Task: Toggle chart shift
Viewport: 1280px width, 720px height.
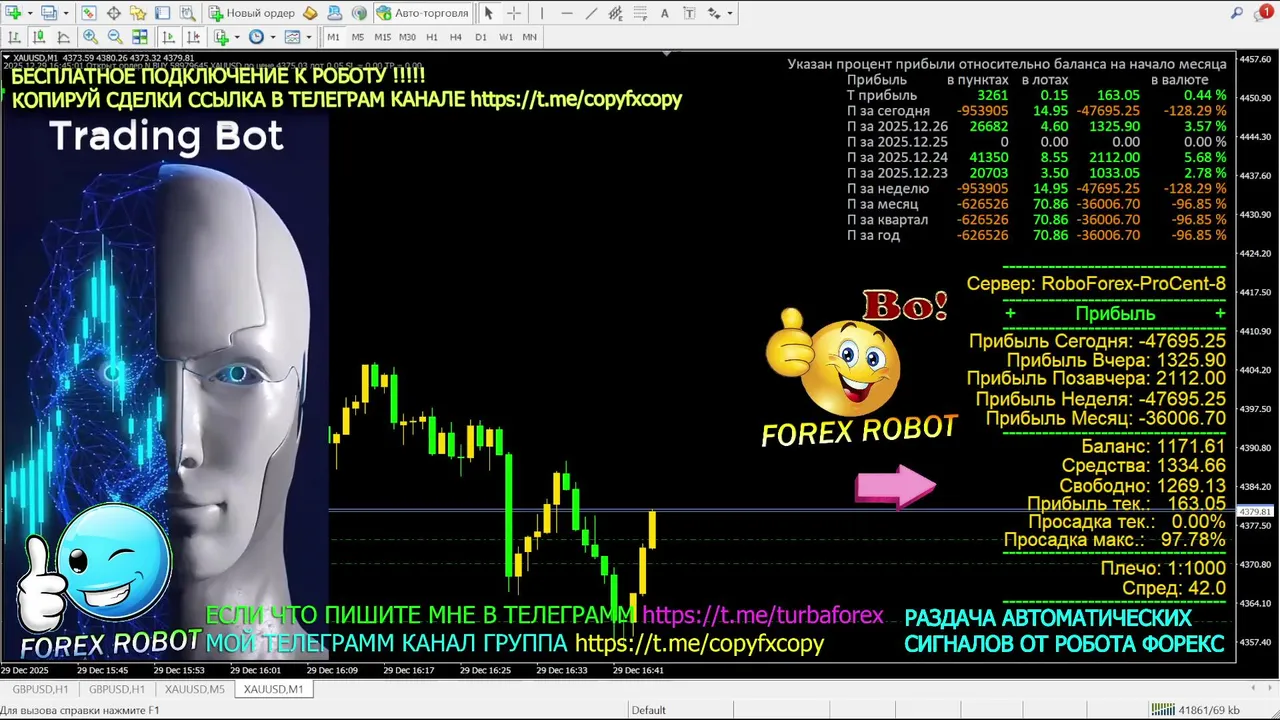Action: (193, 37)
